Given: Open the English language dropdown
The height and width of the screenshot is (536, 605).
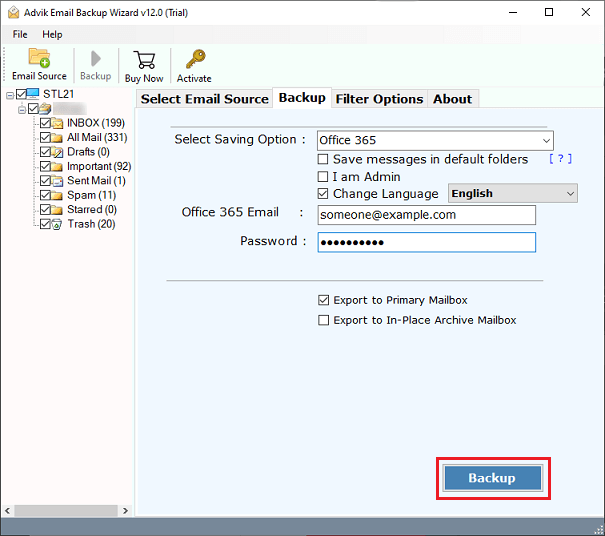Looking at the screenshot, I should coord(513,193).
